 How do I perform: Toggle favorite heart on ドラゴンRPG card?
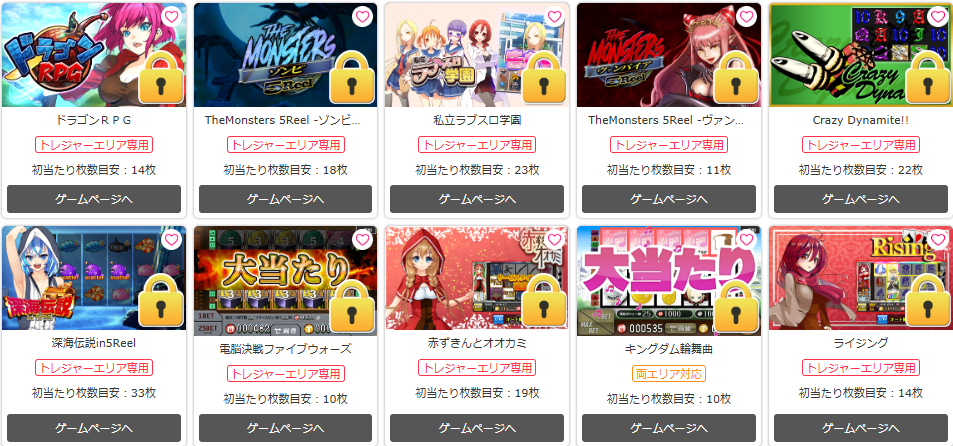(171, 16)
